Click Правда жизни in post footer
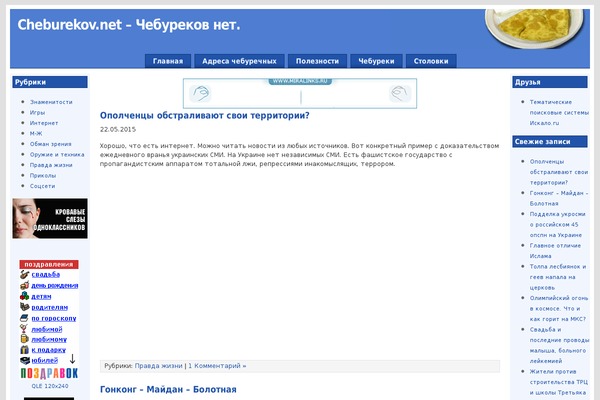This screenshot has height=400, width=600. (158, 366)
